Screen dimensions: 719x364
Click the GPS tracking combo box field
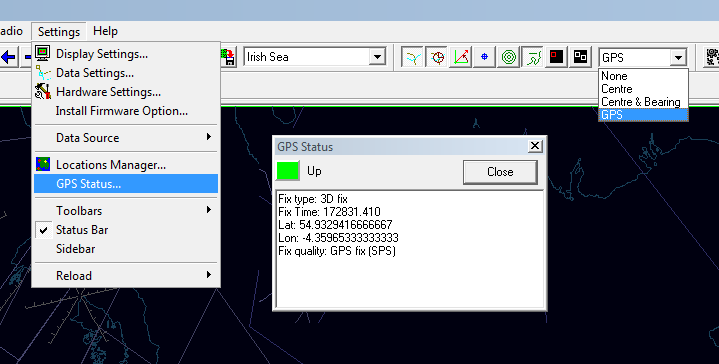(x=635, y=58)
